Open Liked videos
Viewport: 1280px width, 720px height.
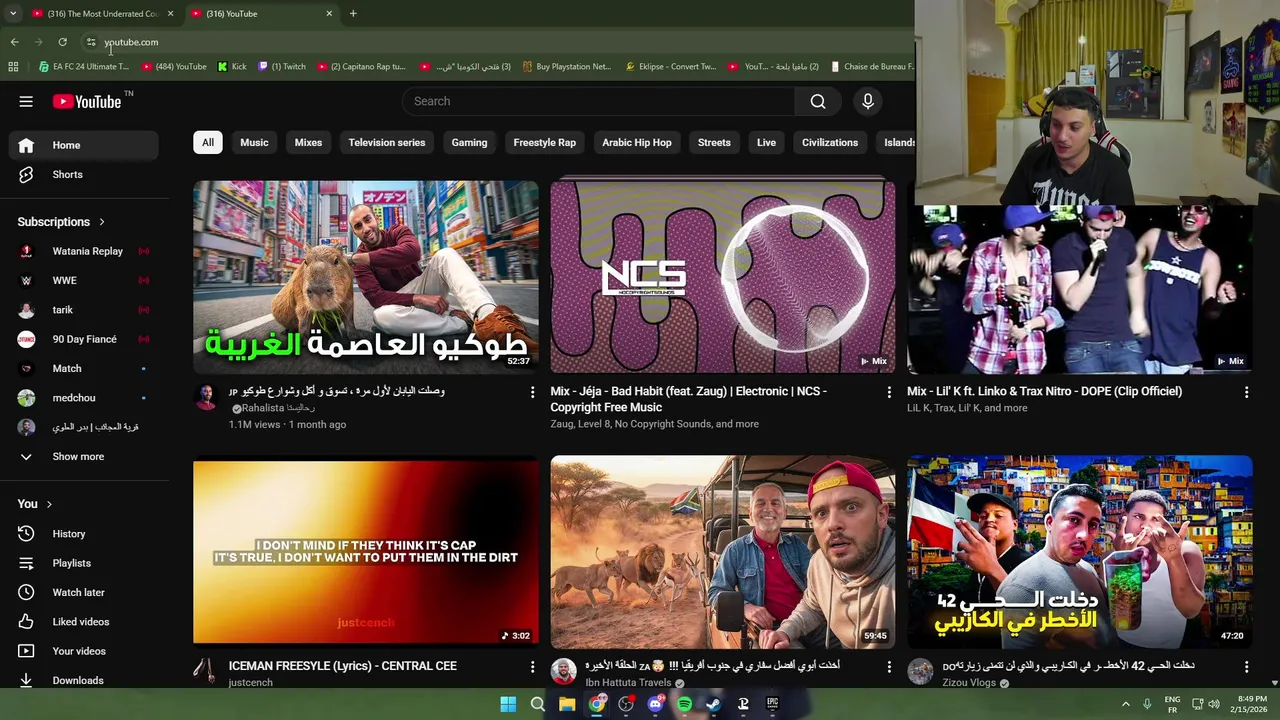pyautogui.click(x=84, y=622)
